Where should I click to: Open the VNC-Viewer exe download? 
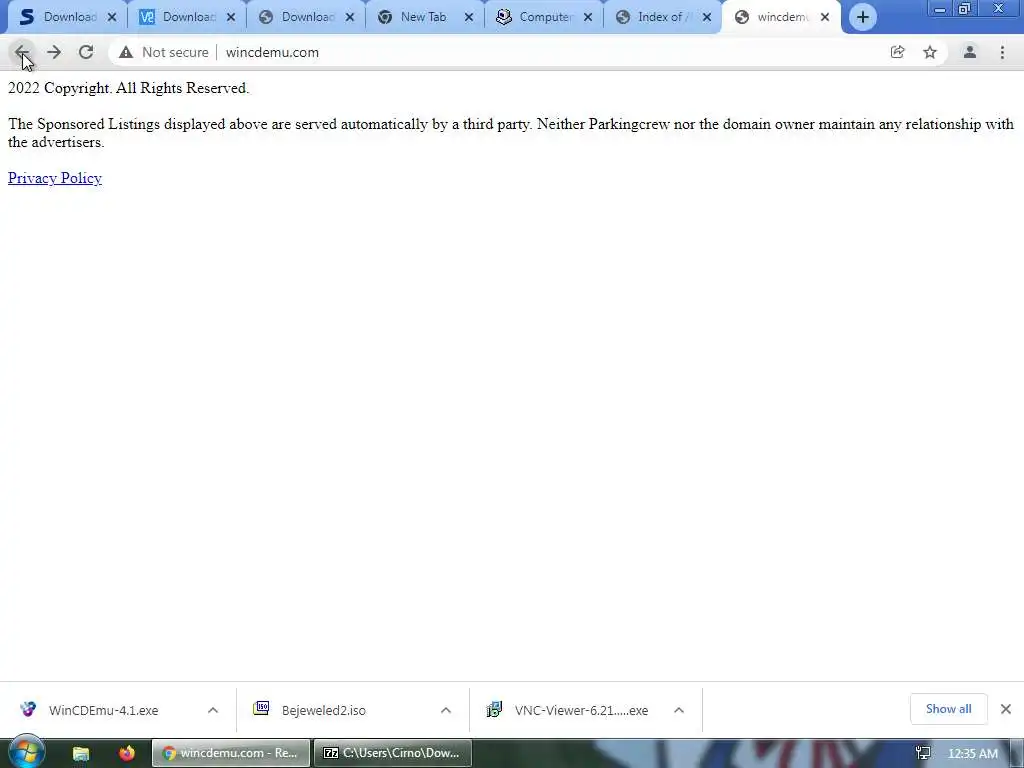click(581, 710)
